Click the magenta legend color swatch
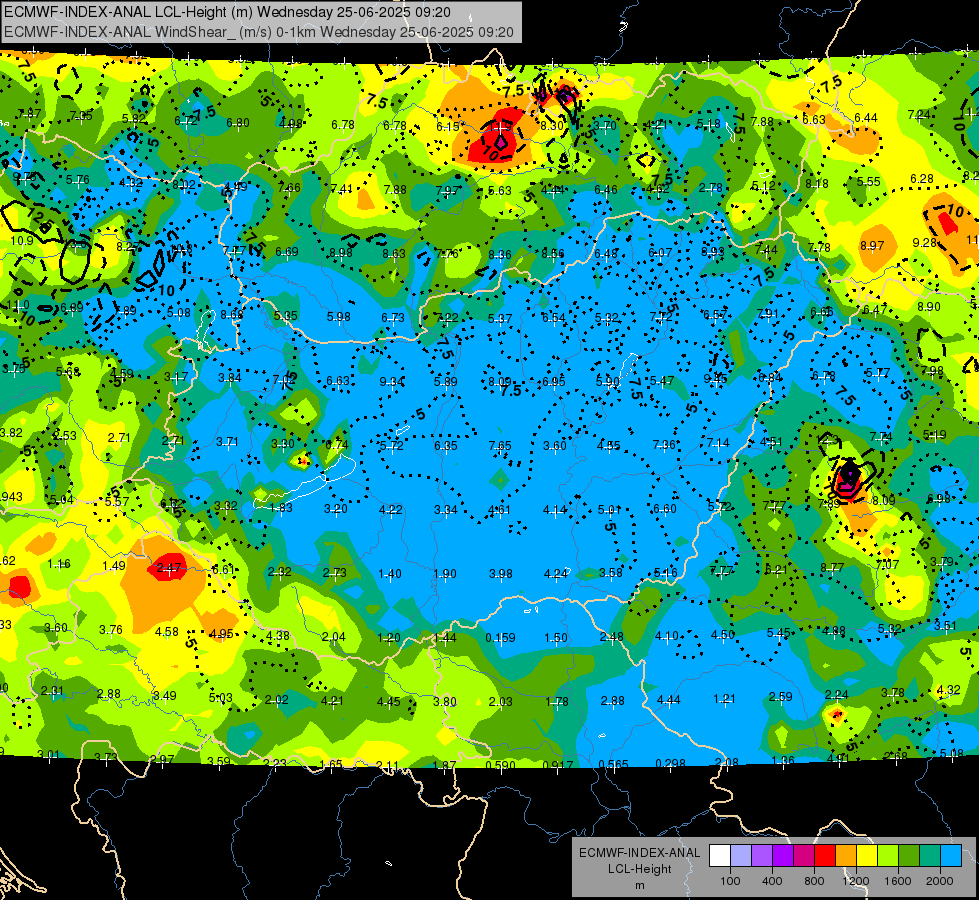The width and height of the screenshot is (979, 900). pyautogui.click(x=804, y=856)
